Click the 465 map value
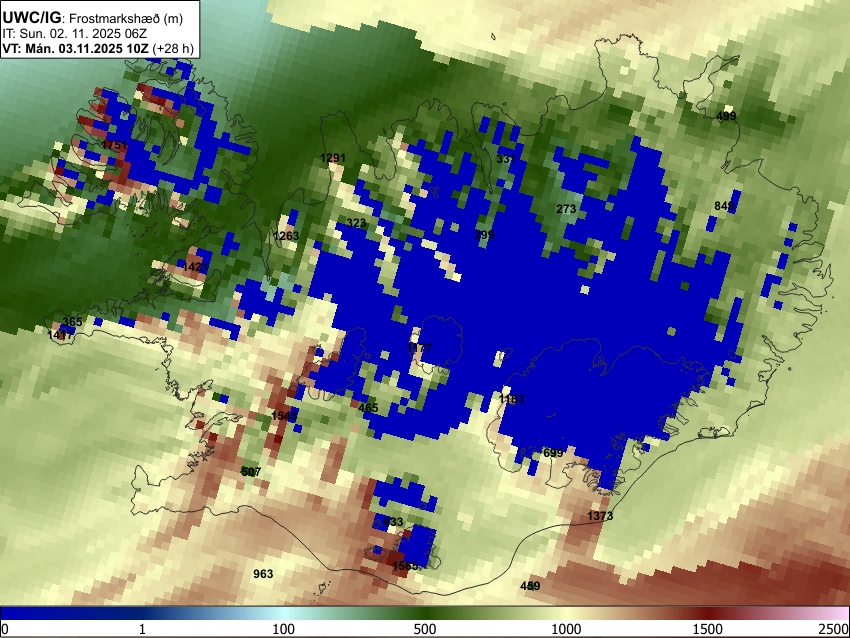Image resolution: width=850 pixels, height=638 pixels. [368, 408]
